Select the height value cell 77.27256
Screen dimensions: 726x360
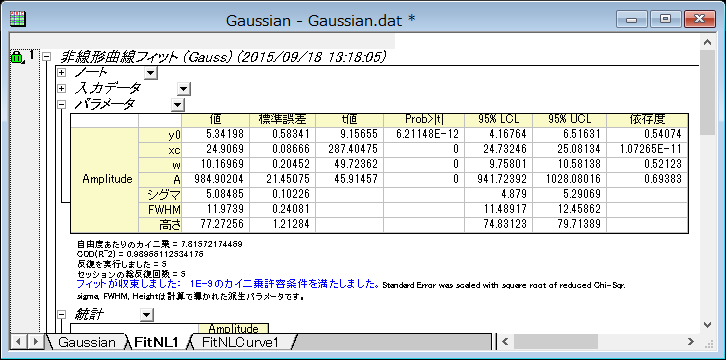(215, 225)
